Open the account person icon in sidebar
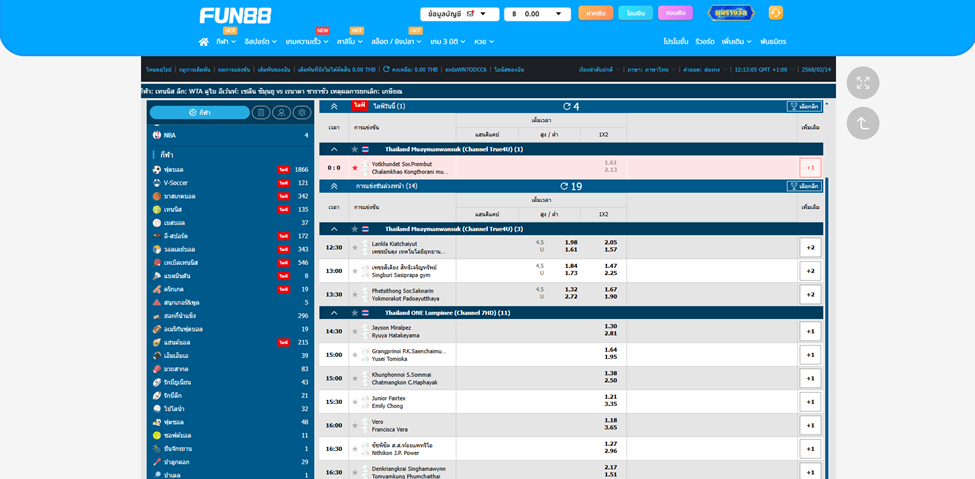Image resolution: width=975 pixels, height=479 pixels. [x=281, y=113]
